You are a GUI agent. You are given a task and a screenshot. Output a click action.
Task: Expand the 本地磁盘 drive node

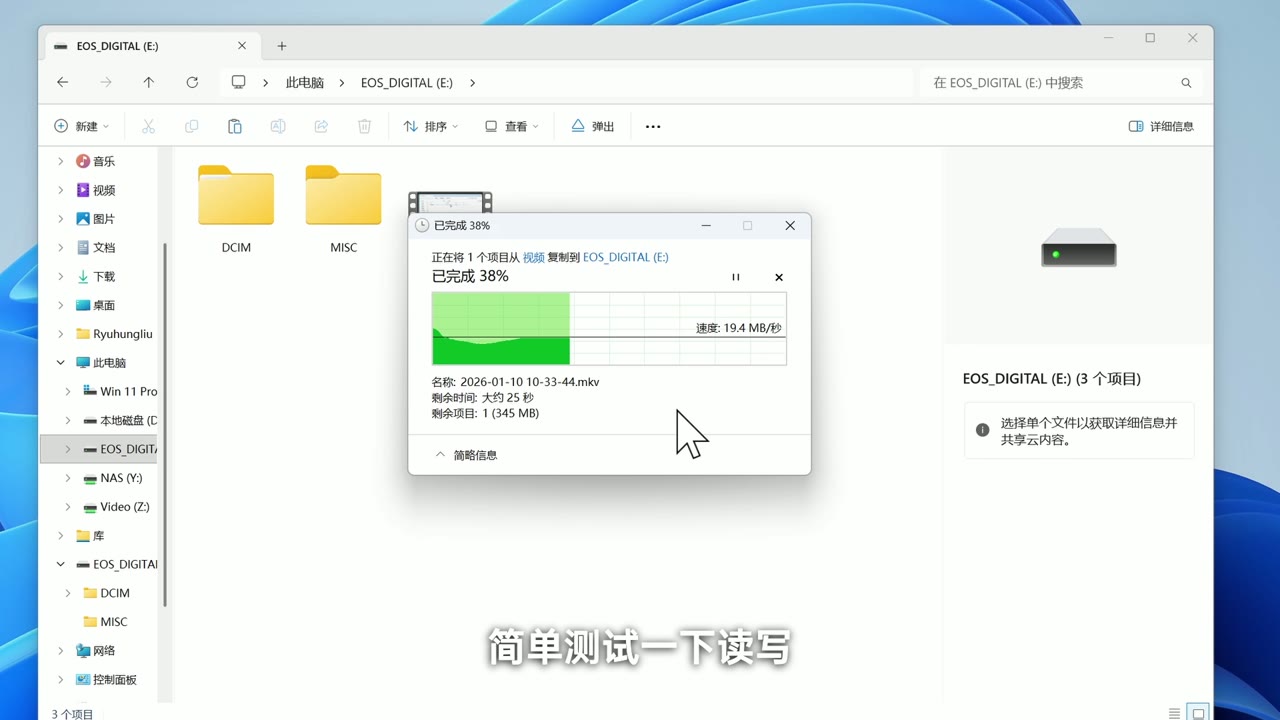[68, 421]
